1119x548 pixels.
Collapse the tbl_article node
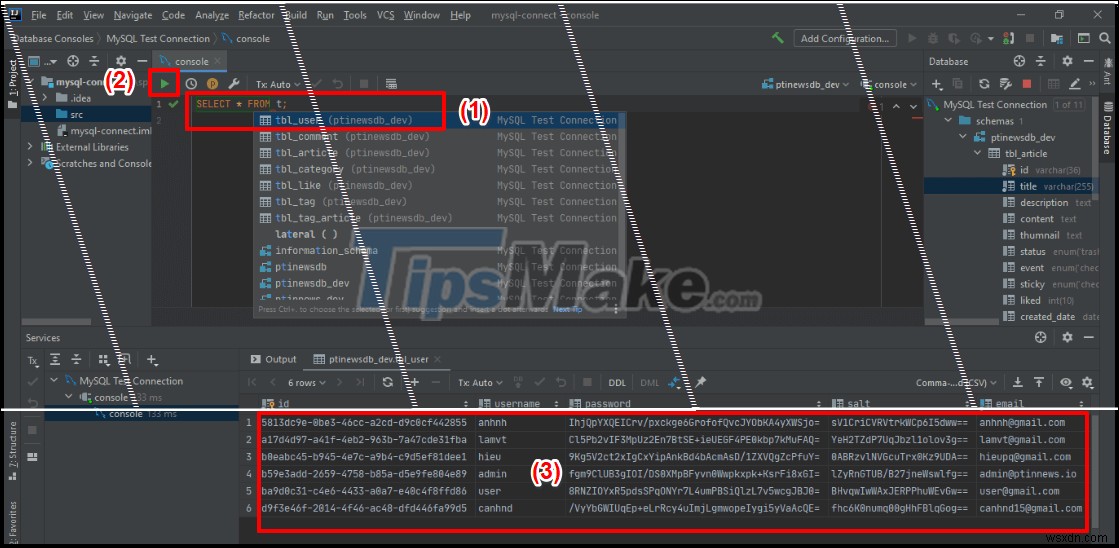pos(978,153)
